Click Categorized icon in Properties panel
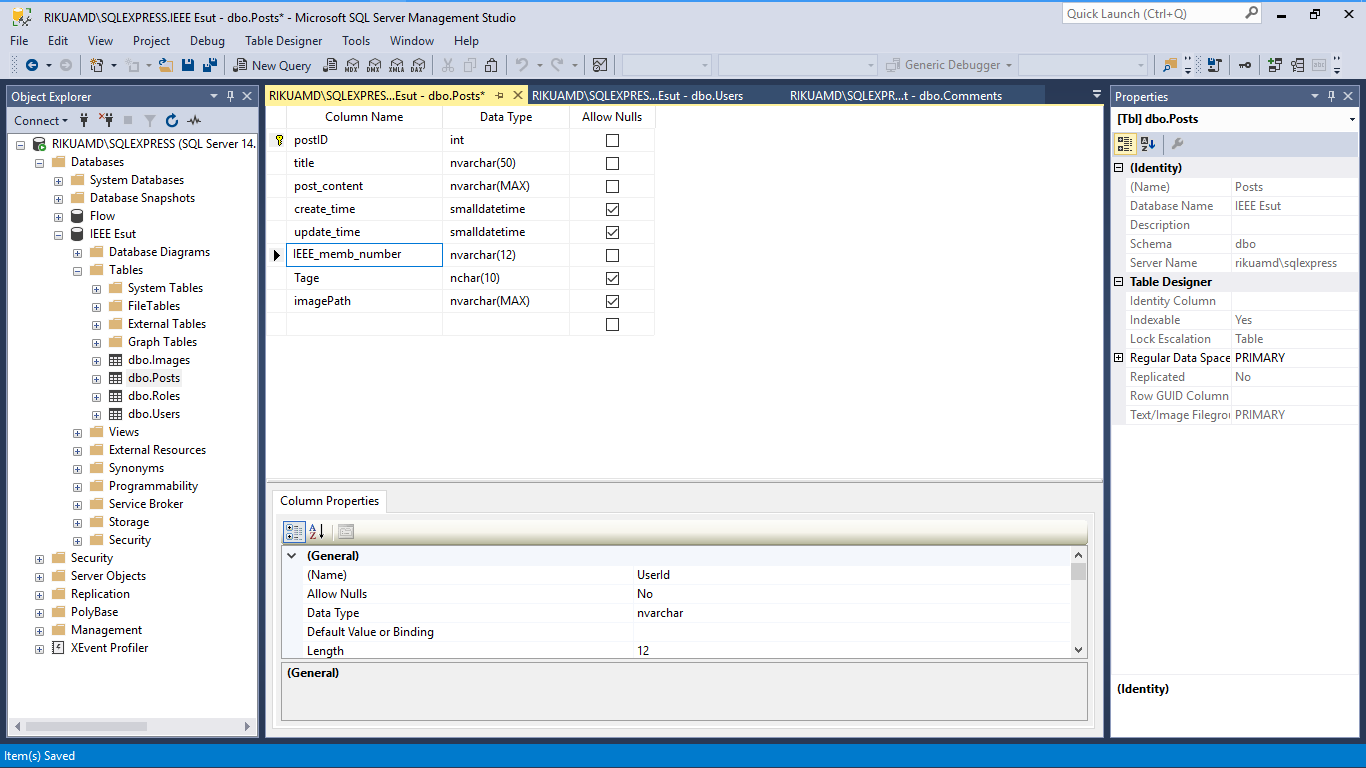This screenshot has width=1366, height=768. coord(1126,144)
